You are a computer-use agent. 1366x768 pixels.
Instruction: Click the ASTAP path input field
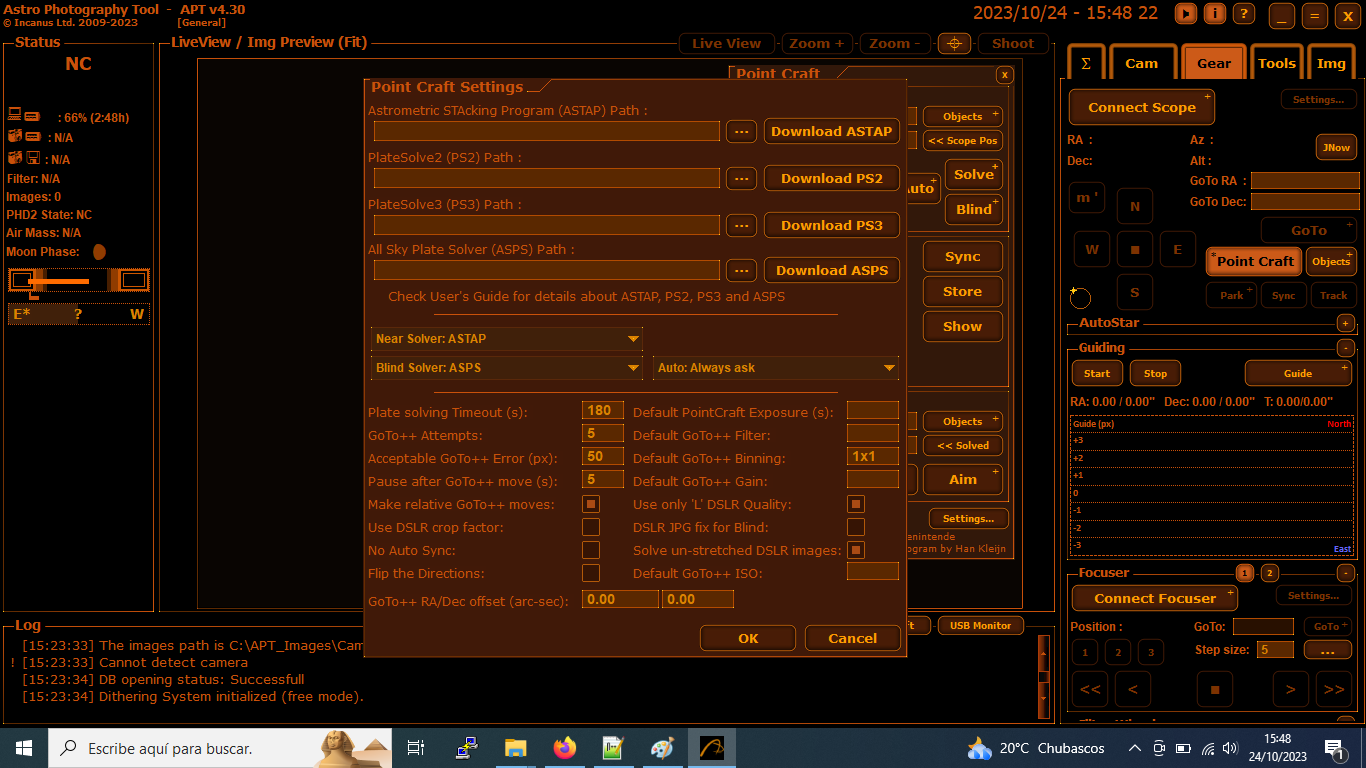547,131
